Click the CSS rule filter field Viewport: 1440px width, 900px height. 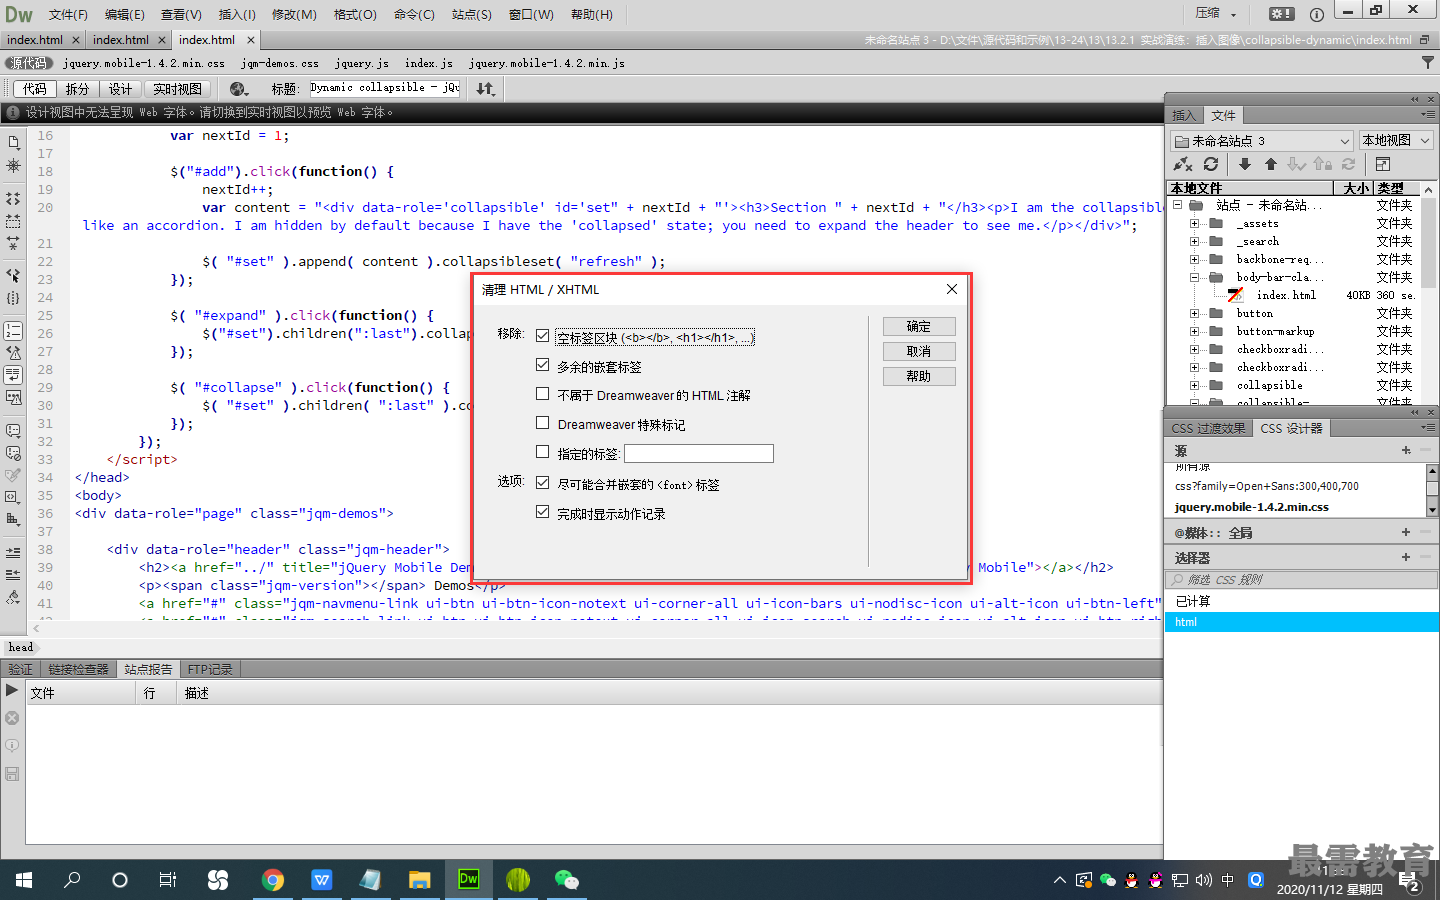[1302, 580]
